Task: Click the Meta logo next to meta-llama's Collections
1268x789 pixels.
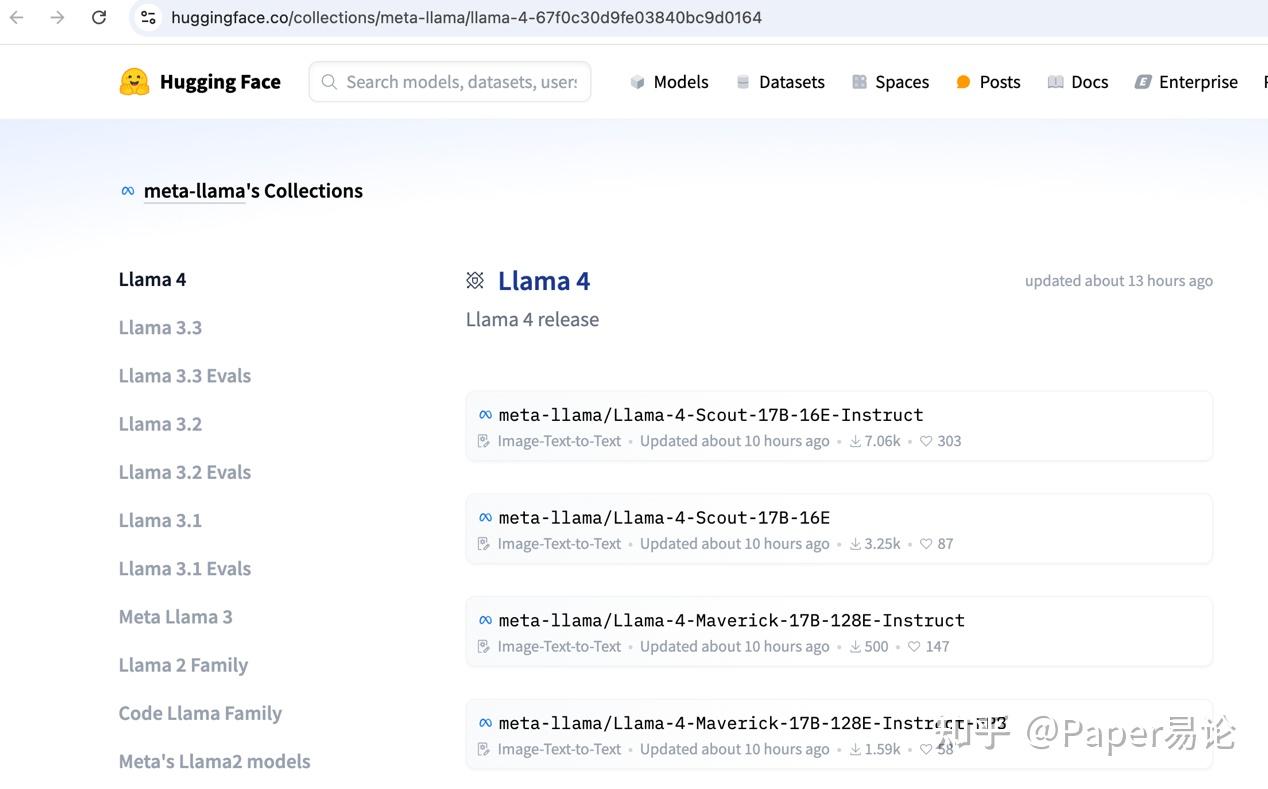Action: (127, 191)
